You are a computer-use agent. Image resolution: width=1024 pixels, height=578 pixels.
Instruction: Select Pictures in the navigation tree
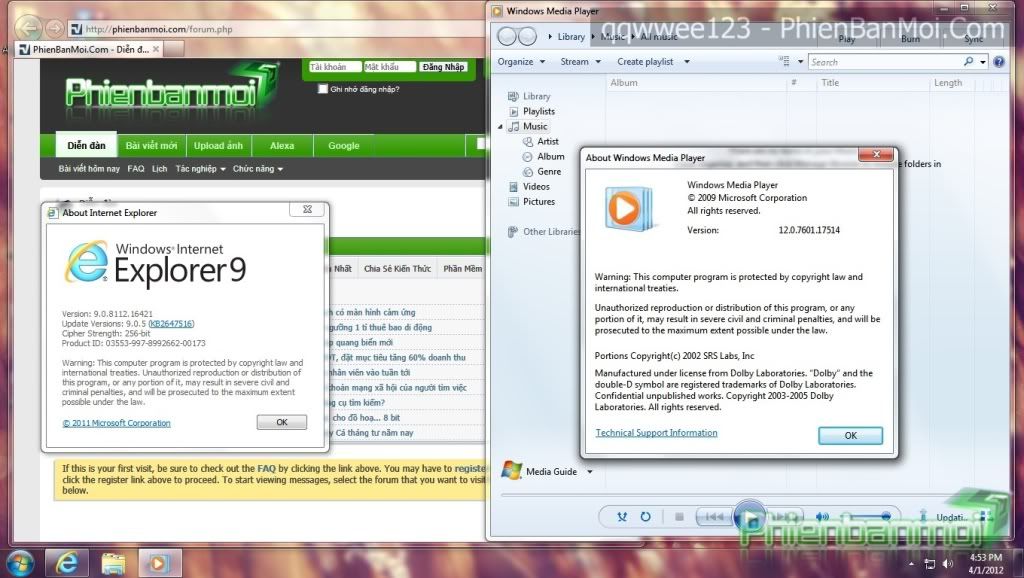tap(539, 201)
